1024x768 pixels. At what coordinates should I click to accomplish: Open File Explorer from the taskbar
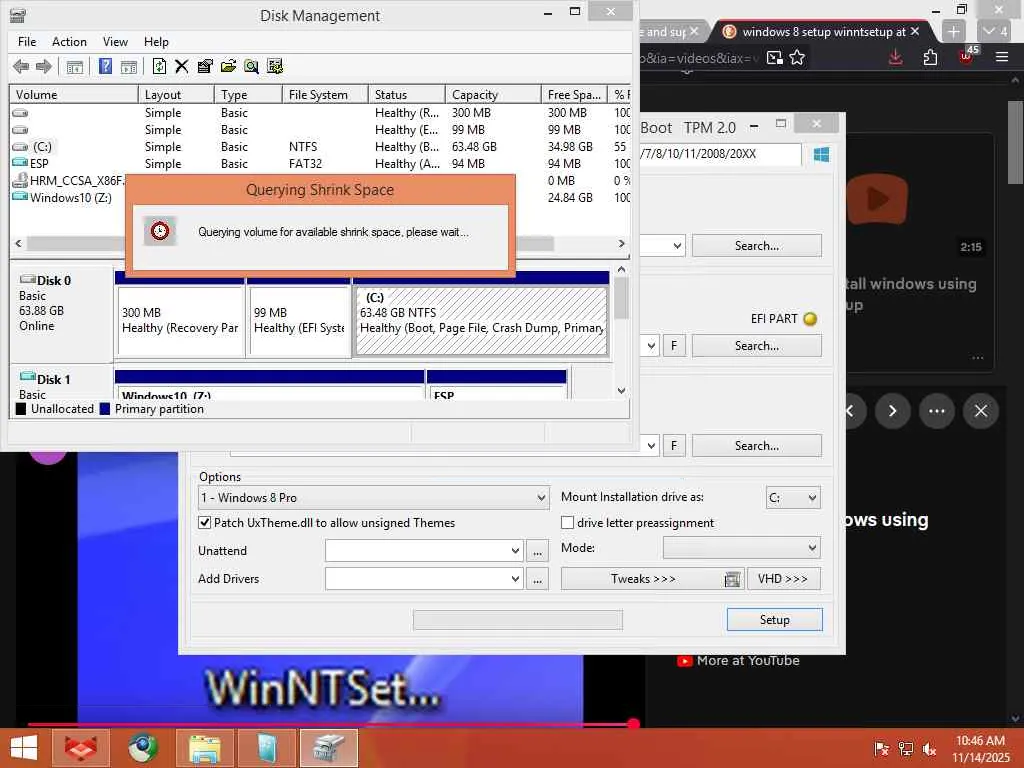coord(204,748)
